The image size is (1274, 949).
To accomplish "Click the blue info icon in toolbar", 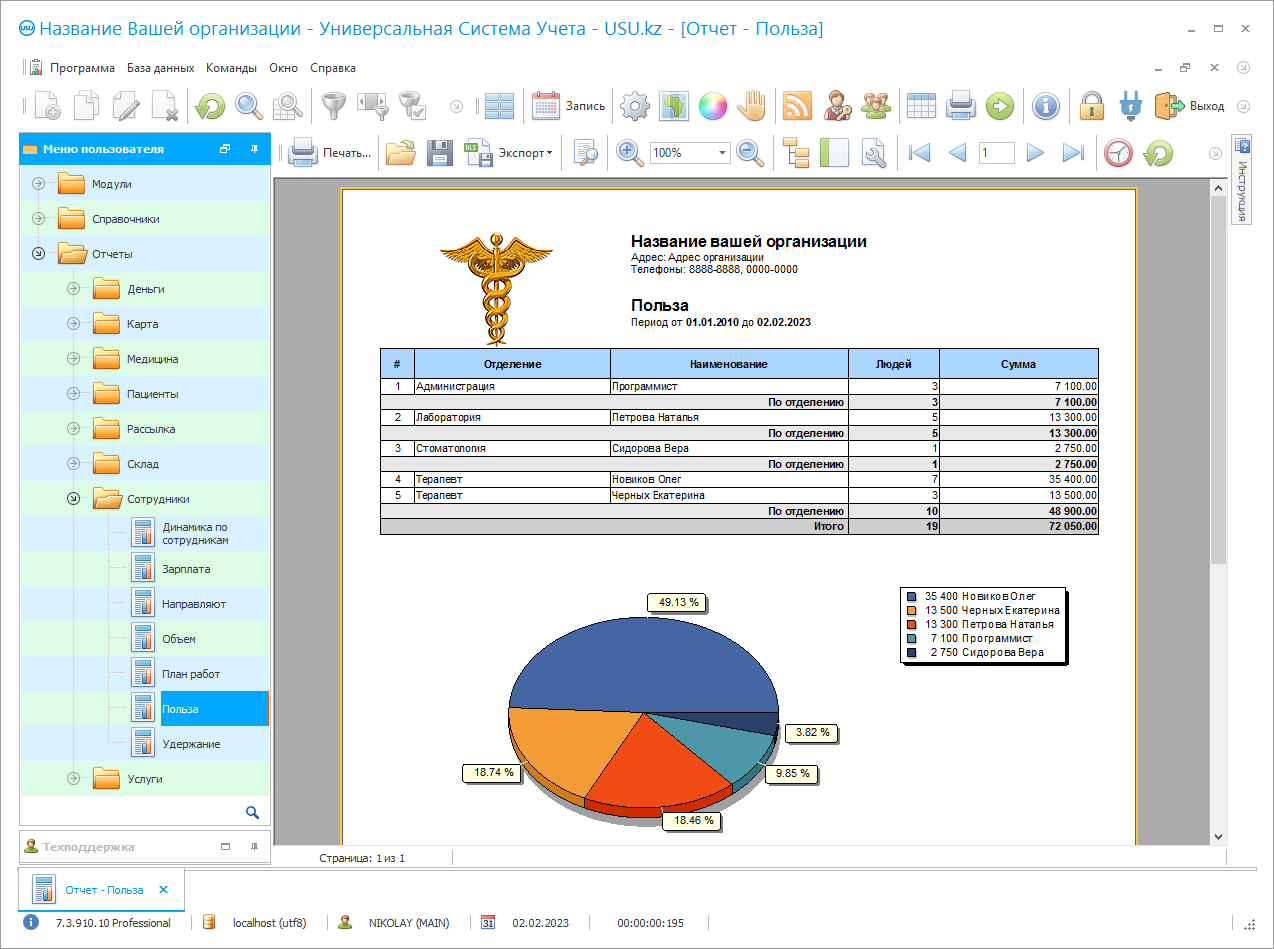I will 1045,106.
